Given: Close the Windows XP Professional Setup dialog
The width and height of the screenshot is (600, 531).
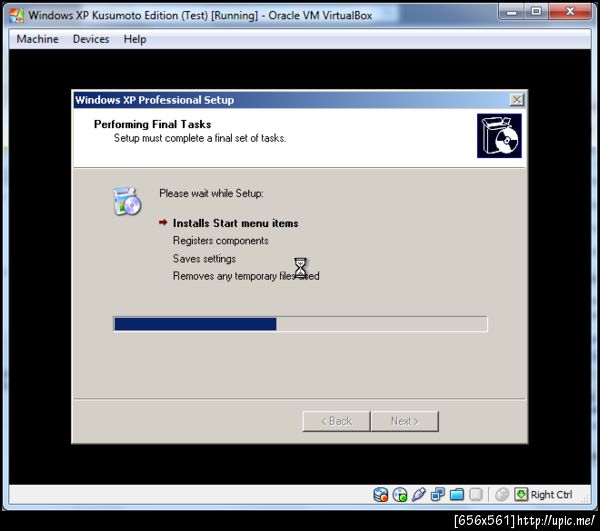Looking at the screenshot, I should [517, 100].
